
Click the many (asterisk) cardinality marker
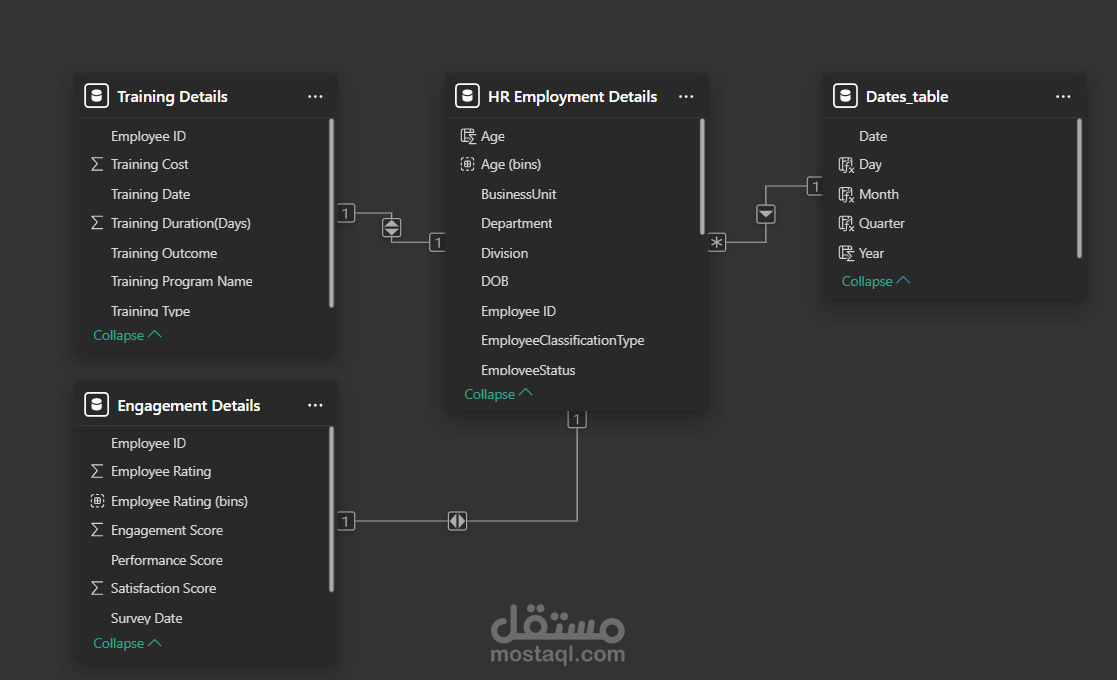717,242
